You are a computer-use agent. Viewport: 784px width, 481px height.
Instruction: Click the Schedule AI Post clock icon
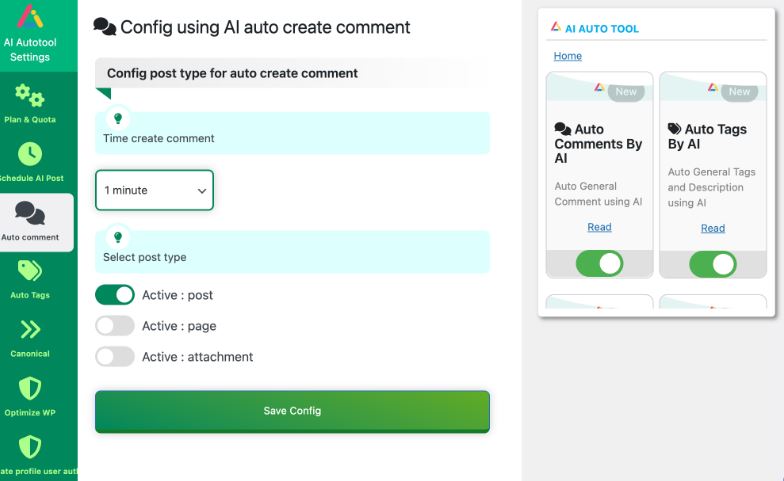[x=30, y=154]
